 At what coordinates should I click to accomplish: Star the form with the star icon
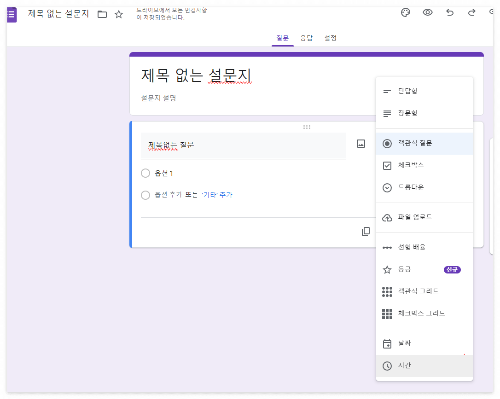[119, 14]
